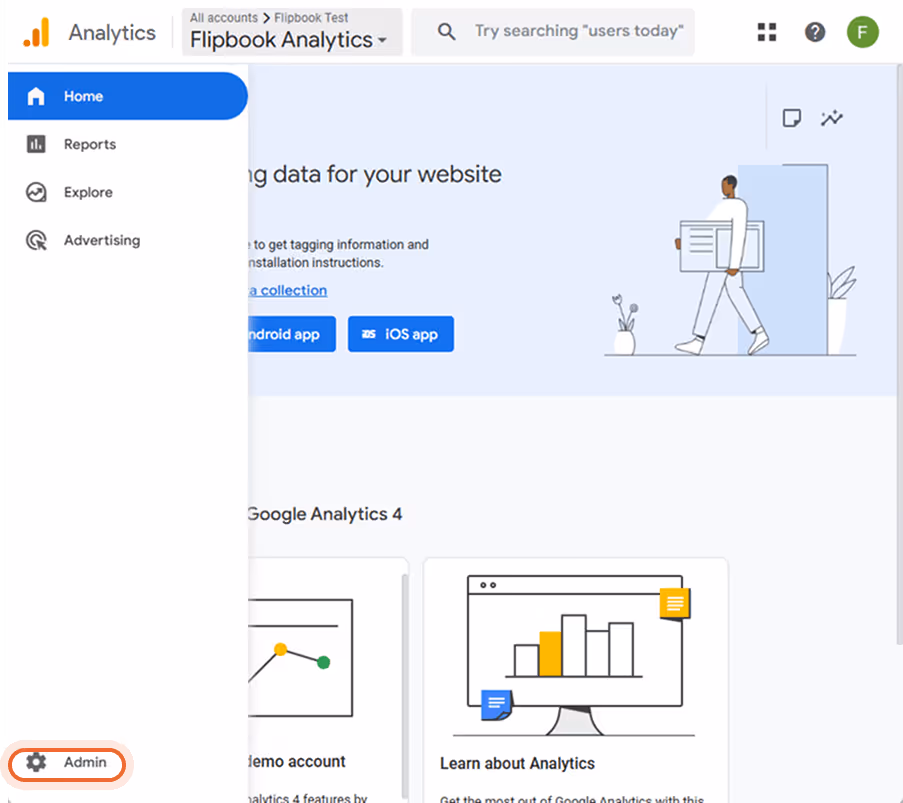This screenshot has width=903, height=803.
Task: Click the Admin gear icon
Action: (36, 762)
